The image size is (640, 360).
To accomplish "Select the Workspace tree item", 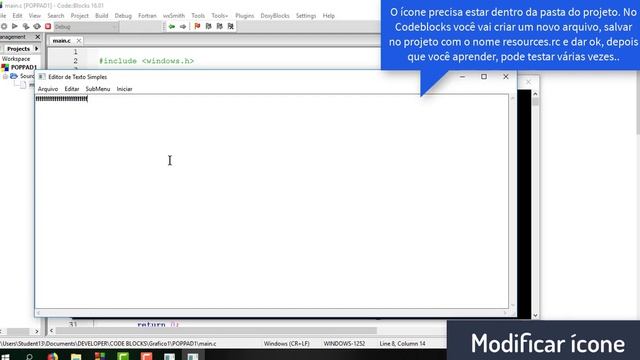I will pyautogui.click(x=16, y=59).
